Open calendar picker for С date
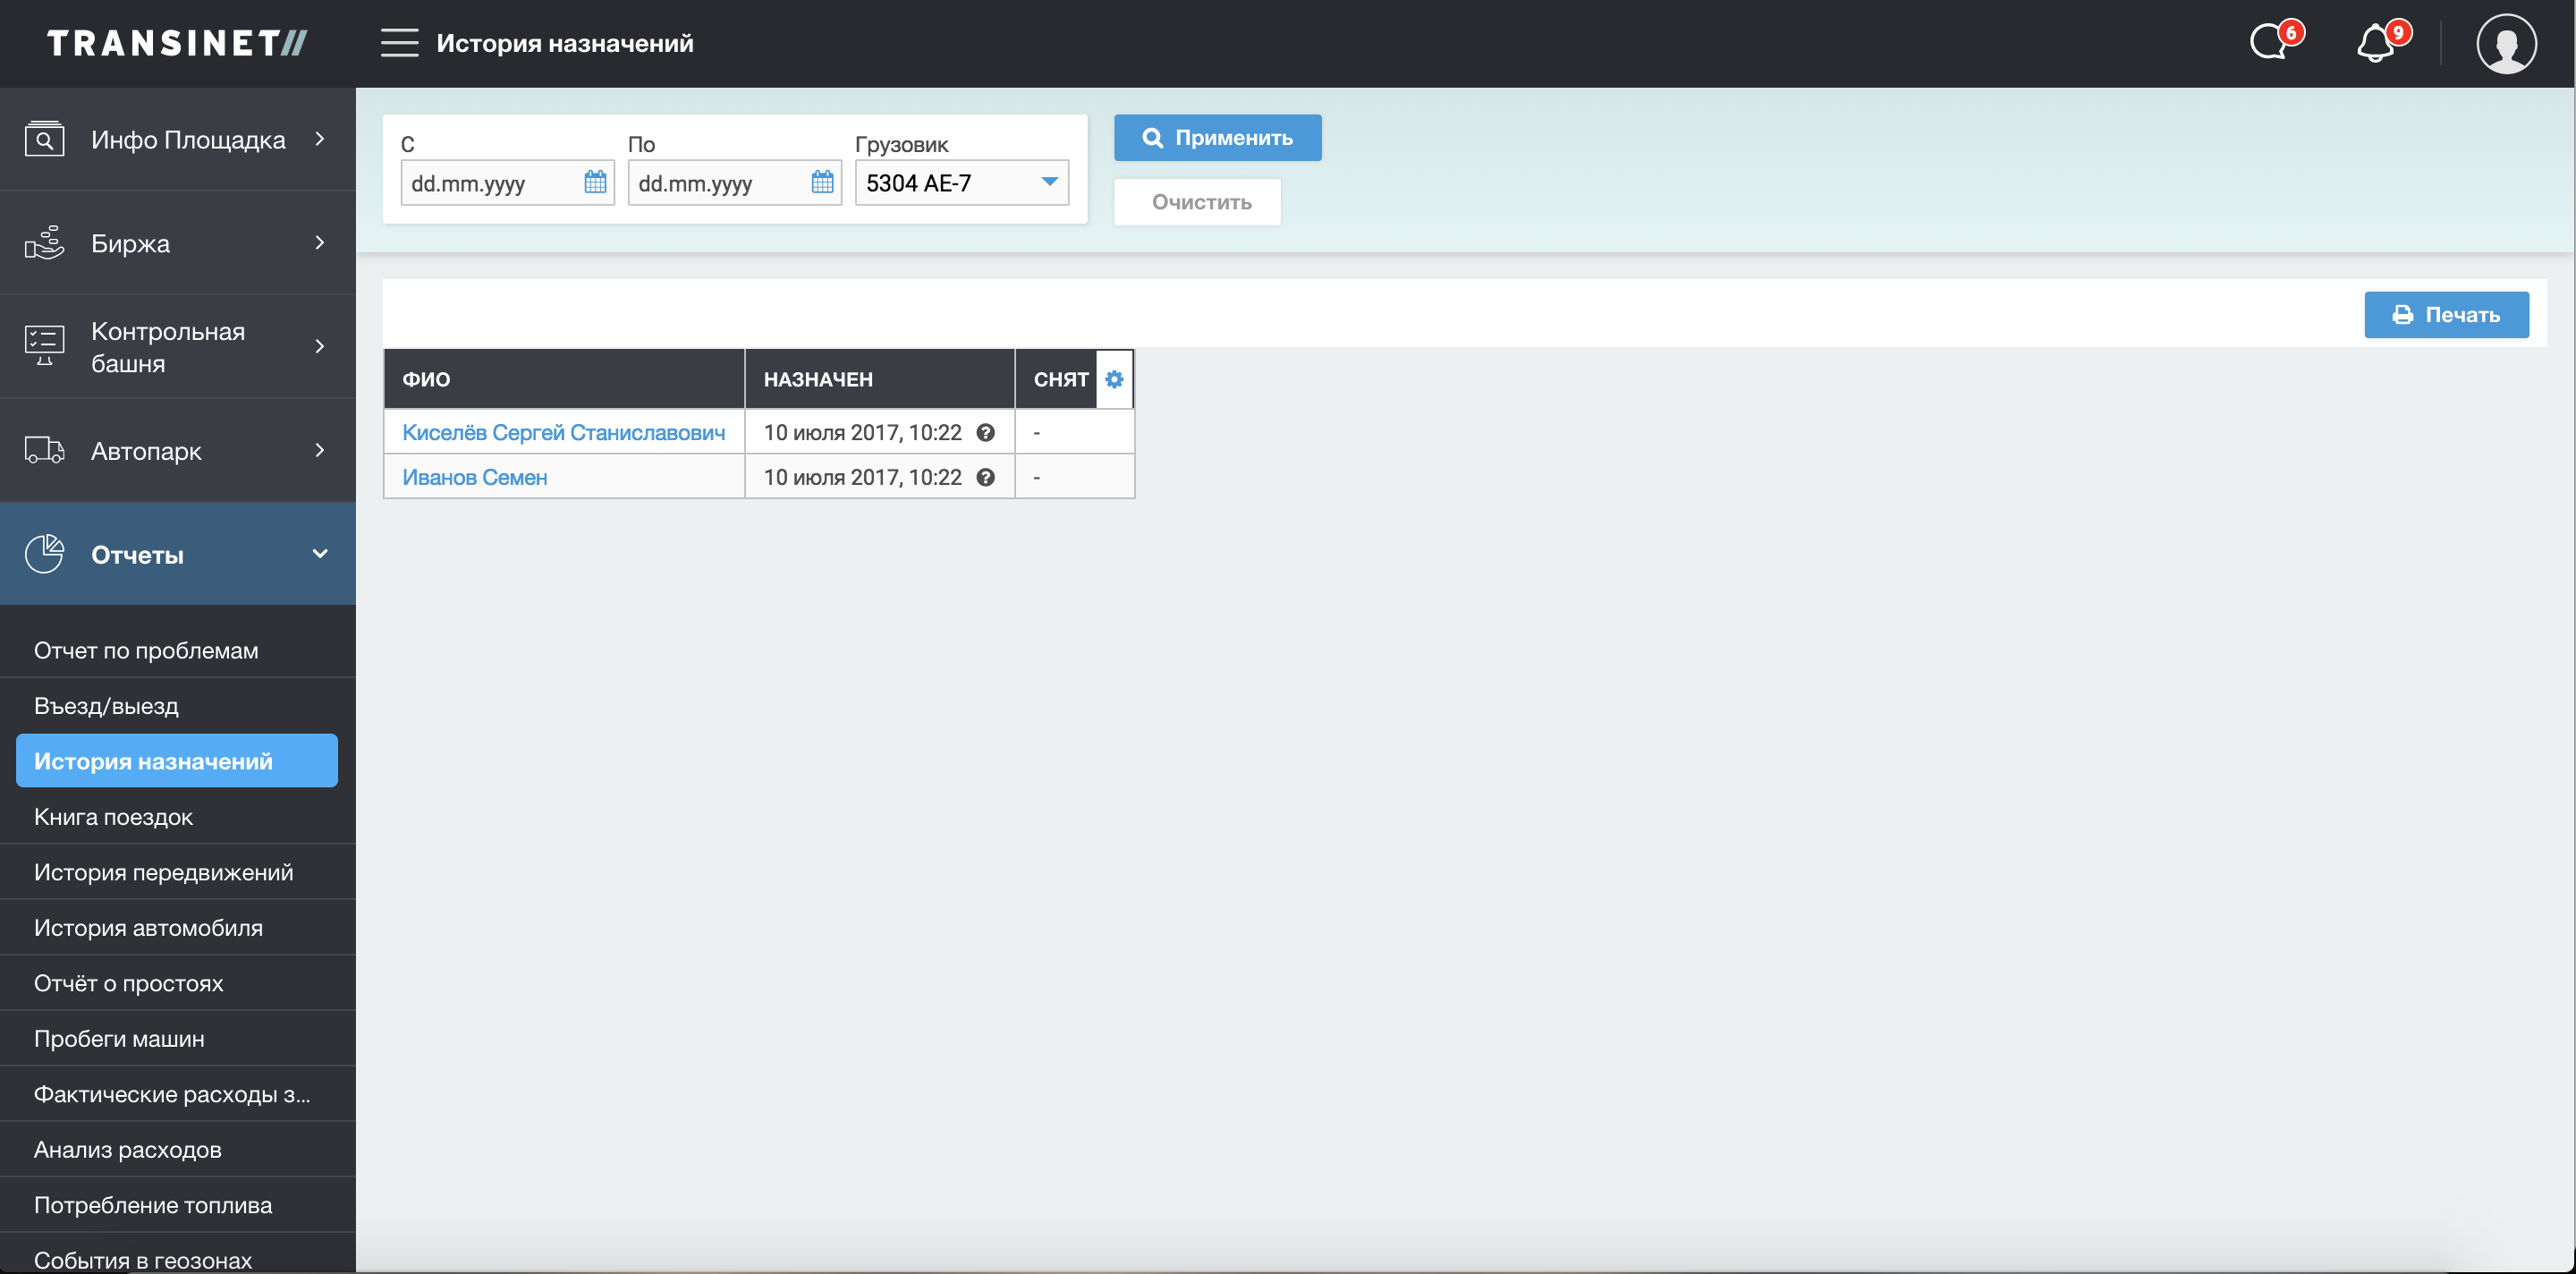2576x1274 pixels. pyautogui.click(x=595, y=182)
